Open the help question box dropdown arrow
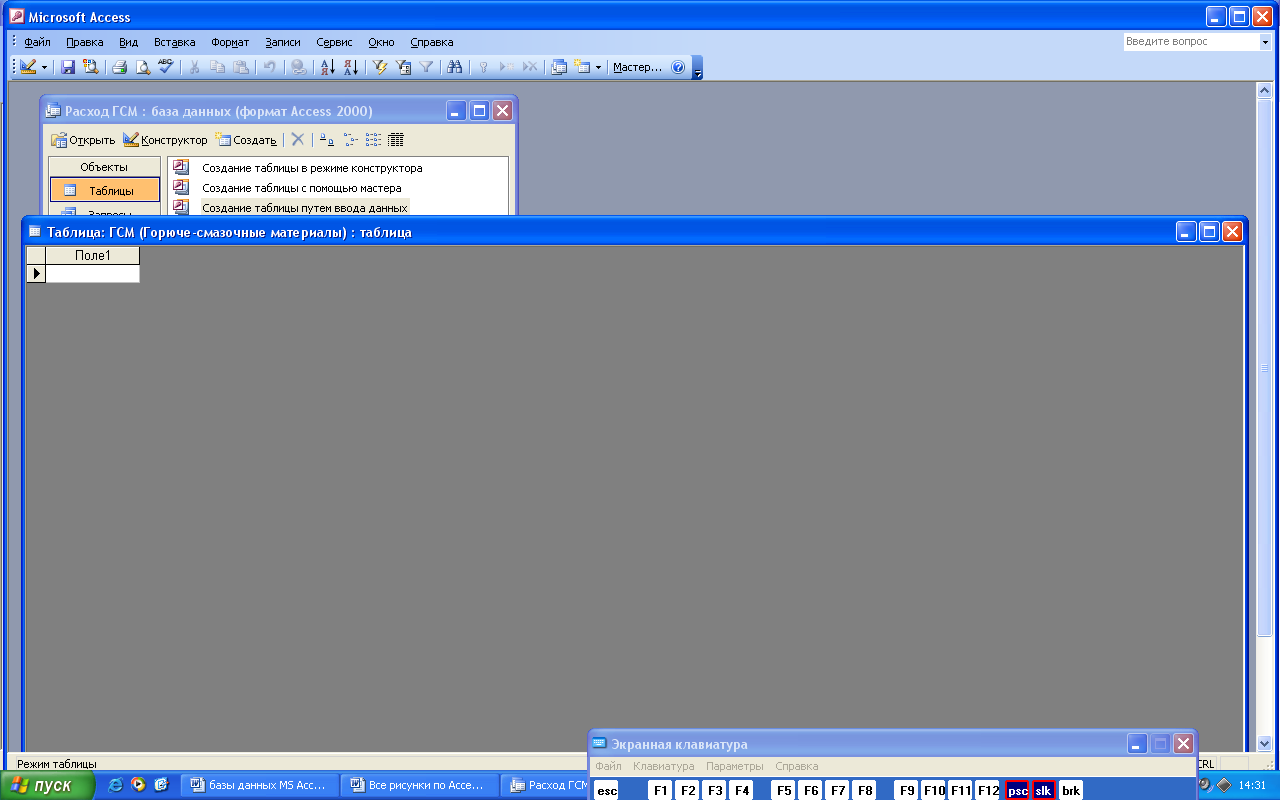Screen dimensions: 1280x800 [x=1264, y=42]
